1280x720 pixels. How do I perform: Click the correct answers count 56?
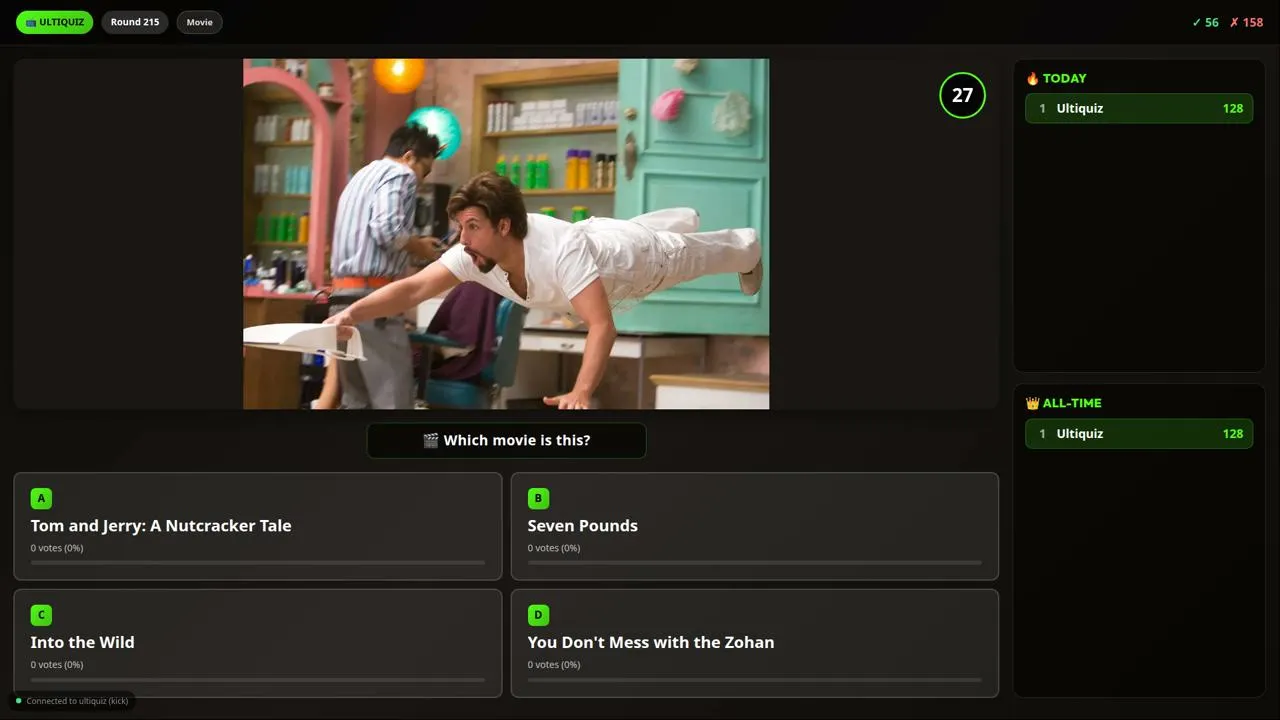point(1205,22)
